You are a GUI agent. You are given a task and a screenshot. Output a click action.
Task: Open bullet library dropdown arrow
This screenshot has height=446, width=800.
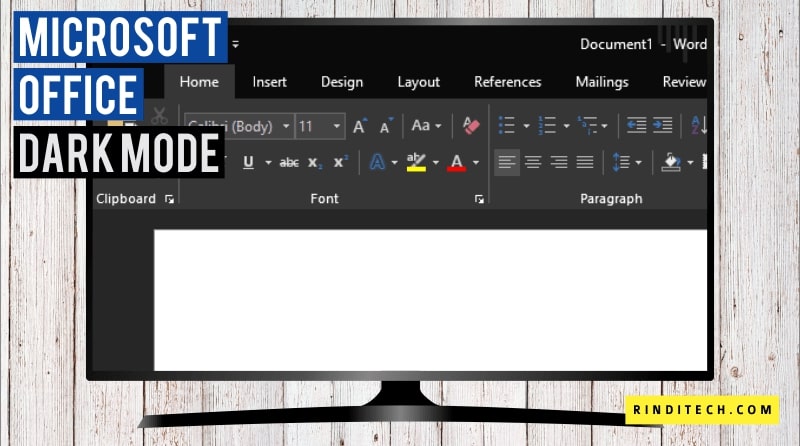click(x=526, y=126)
